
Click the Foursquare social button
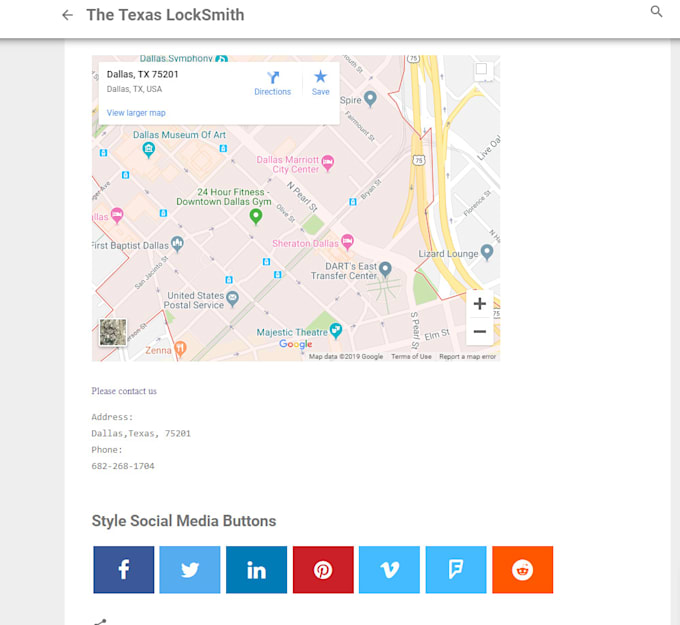(x=456, y=569)
